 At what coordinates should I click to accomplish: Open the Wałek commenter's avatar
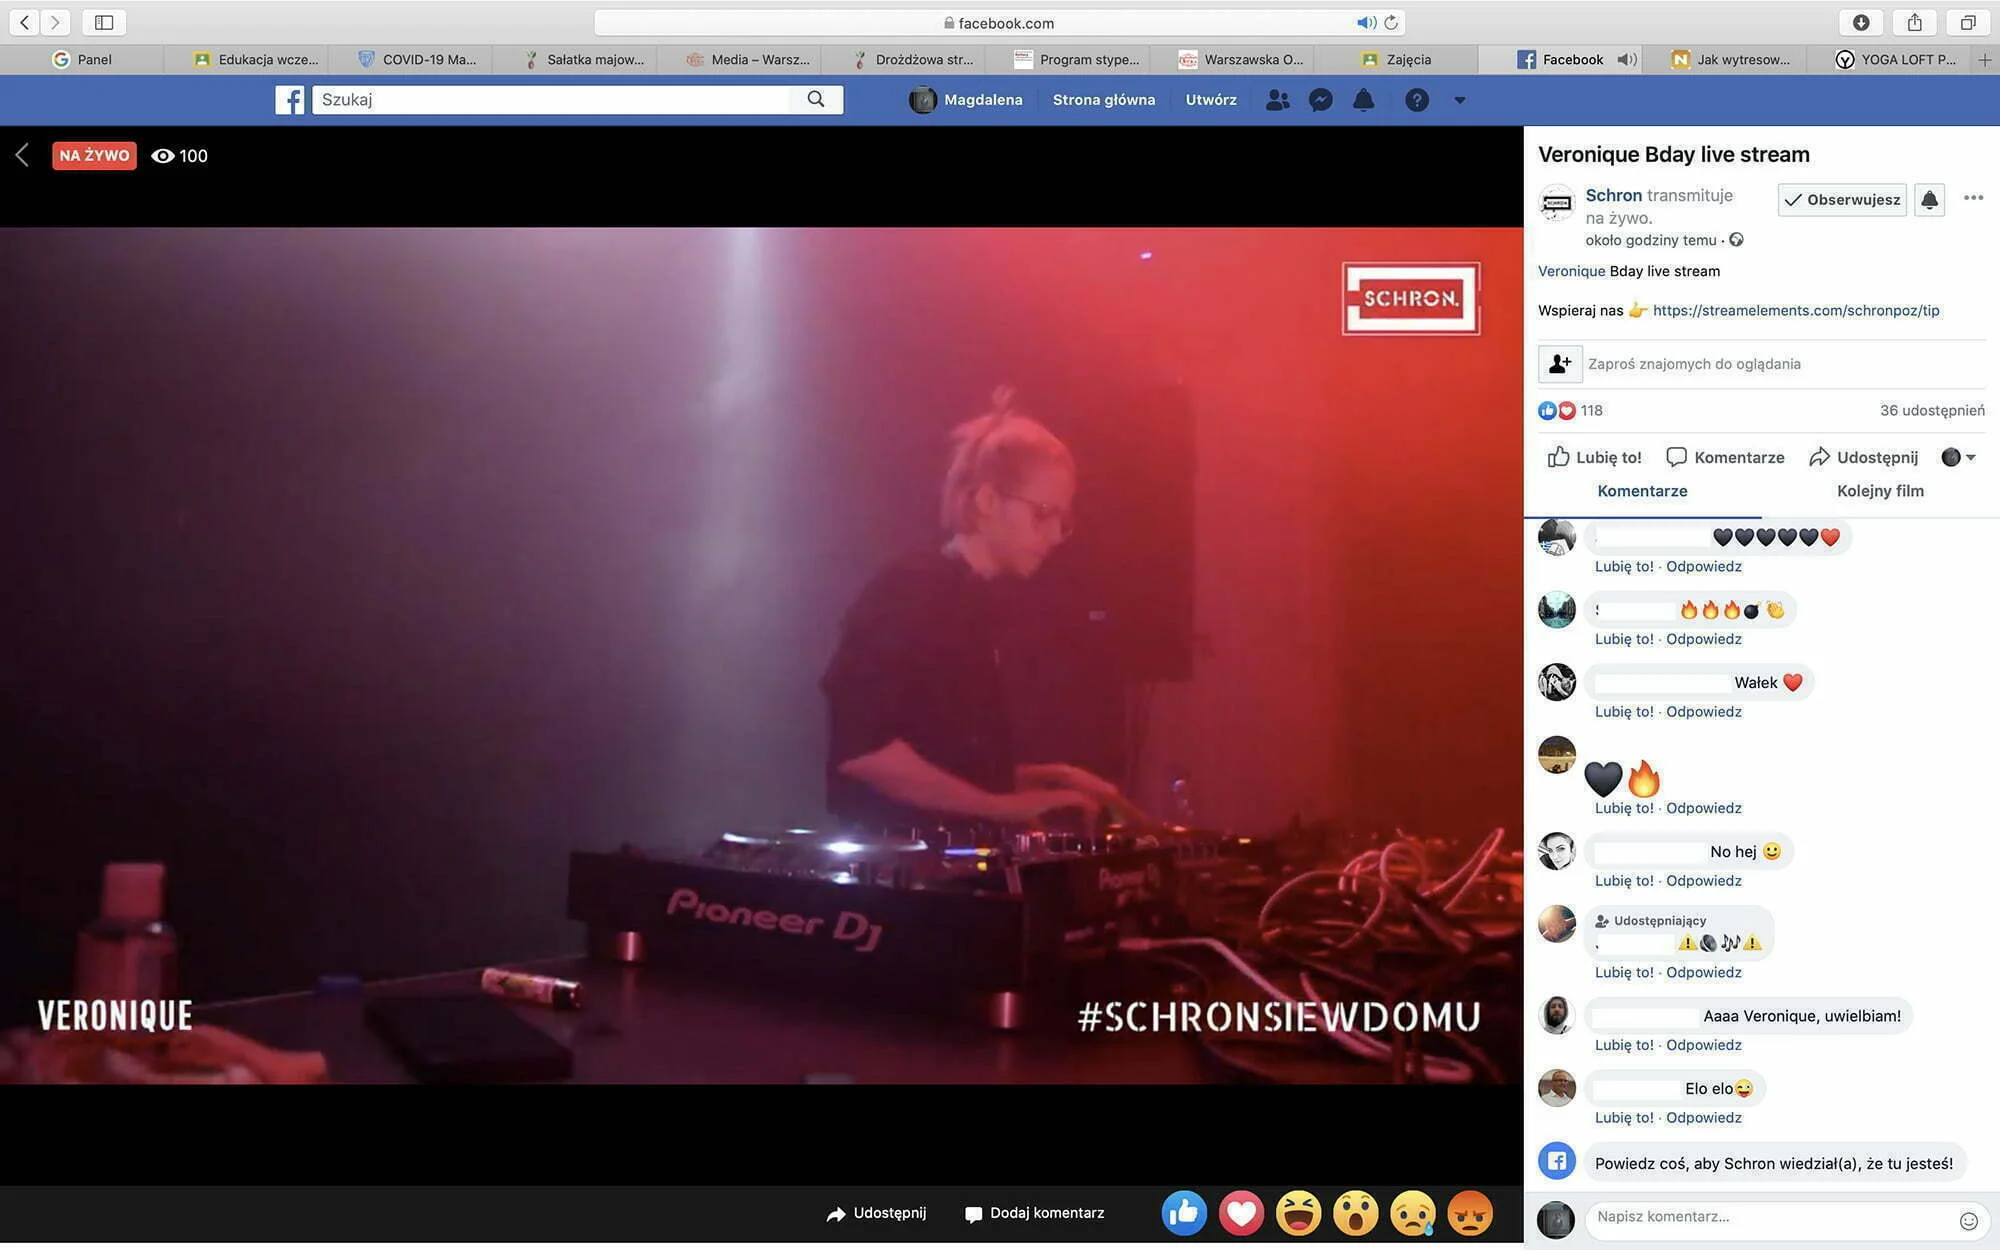pyautogui.click(x=1556, y=682)
